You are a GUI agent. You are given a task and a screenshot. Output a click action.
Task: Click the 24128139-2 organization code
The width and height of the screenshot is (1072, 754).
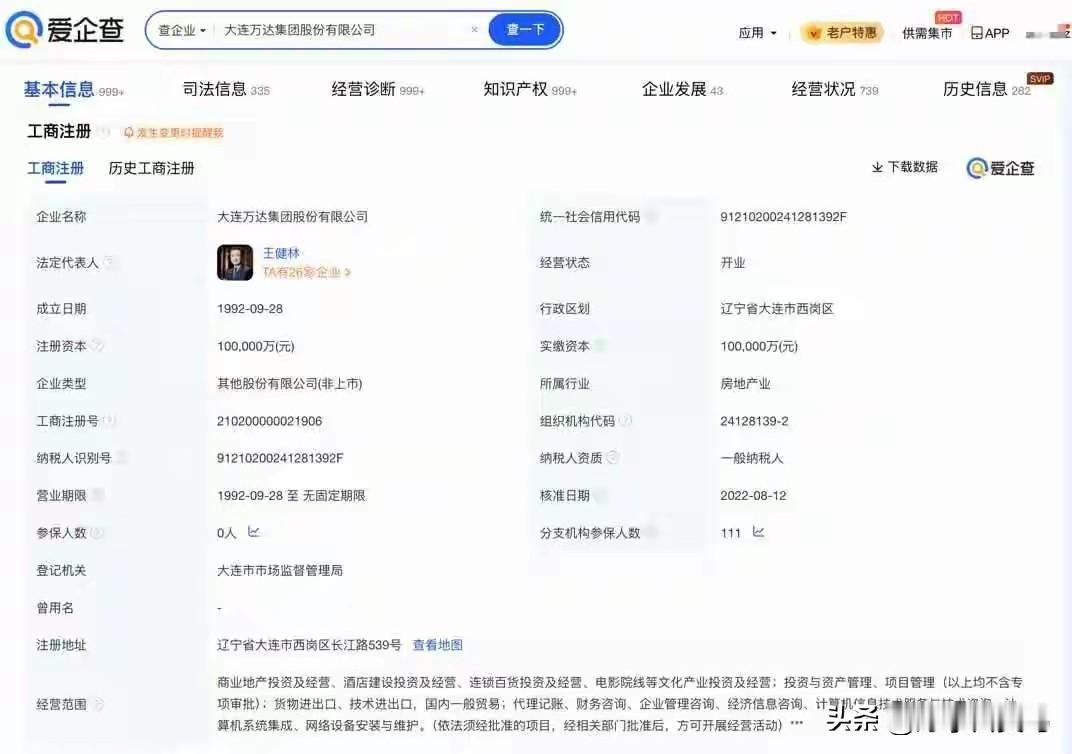[x=754, y=421]
